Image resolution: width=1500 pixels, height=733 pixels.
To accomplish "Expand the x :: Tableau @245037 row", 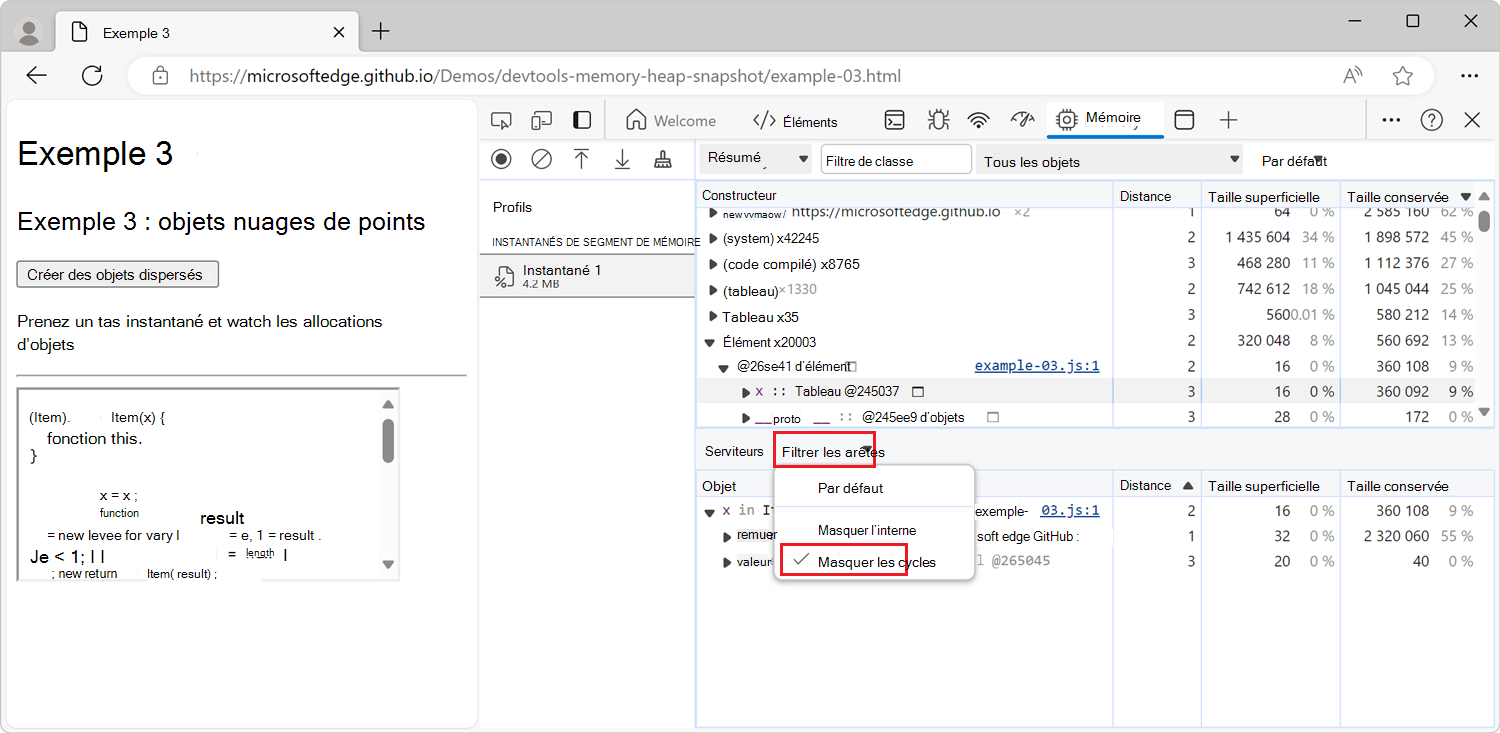I will click(746, 392).
